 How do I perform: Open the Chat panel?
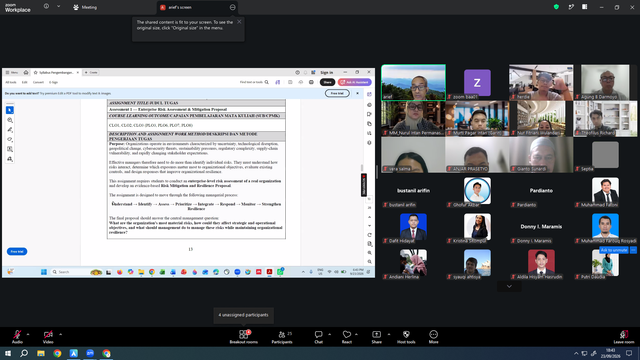(x=318, y=337)
